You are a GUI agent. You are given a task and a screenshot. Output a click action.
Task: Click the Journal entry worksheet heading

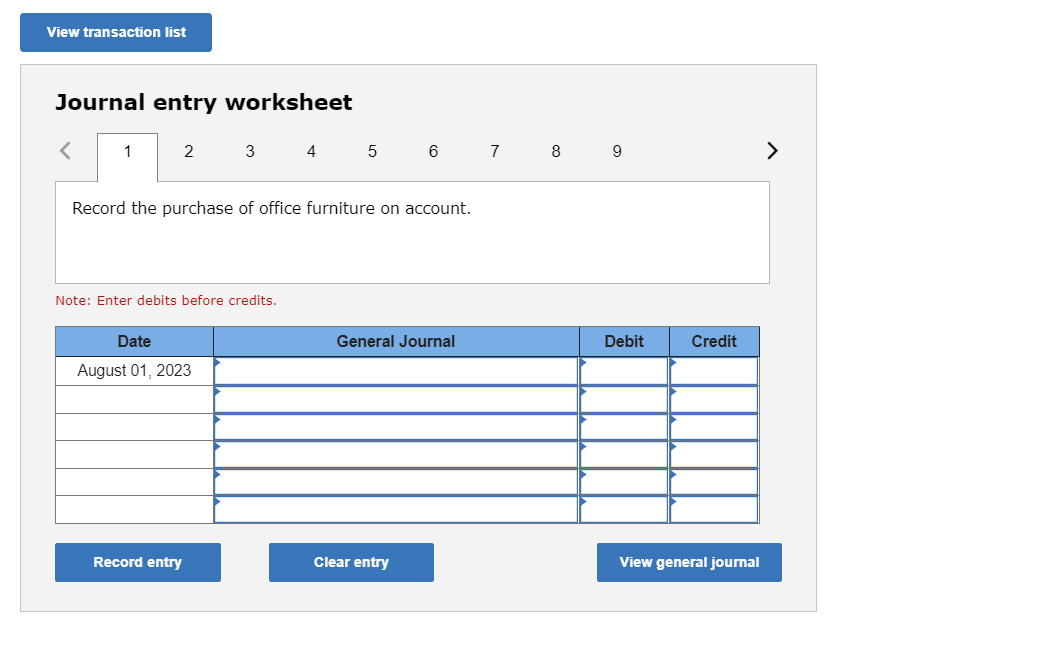(x=204, y=103)
